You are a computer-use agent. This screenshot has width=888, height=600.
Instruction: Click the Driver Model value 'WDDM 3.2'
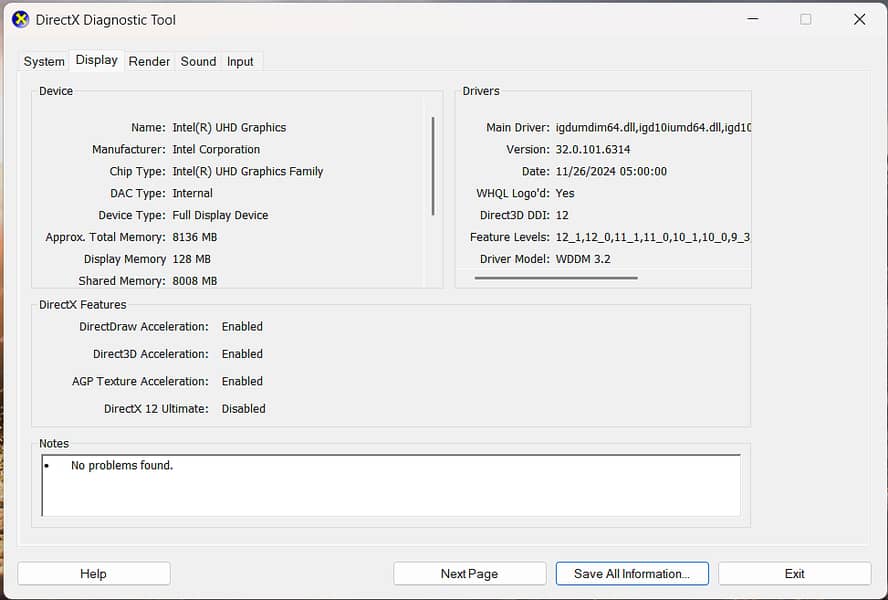point(583,259)
